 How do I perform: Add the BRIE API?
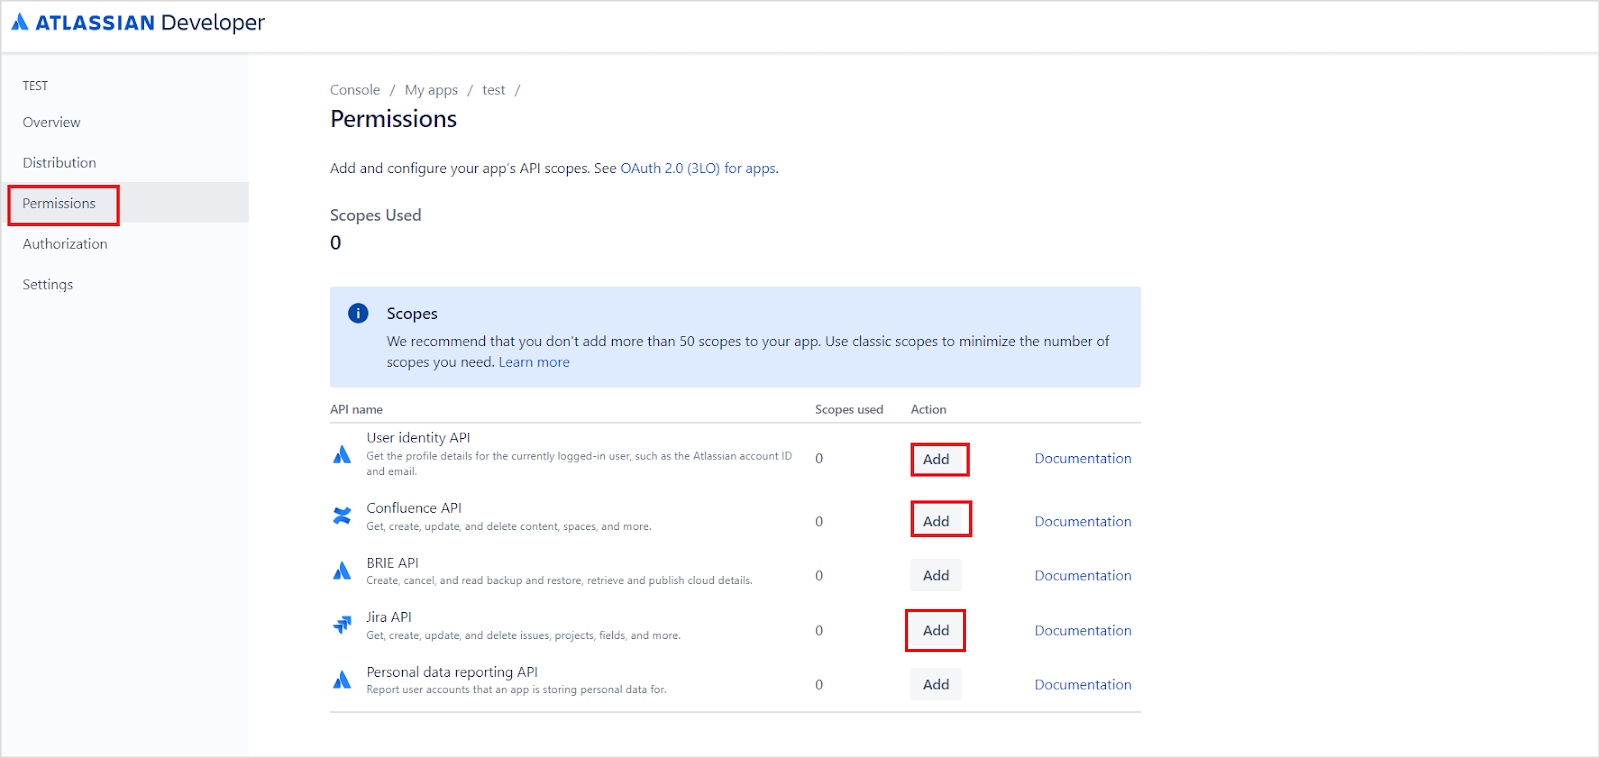pos(936,576)
